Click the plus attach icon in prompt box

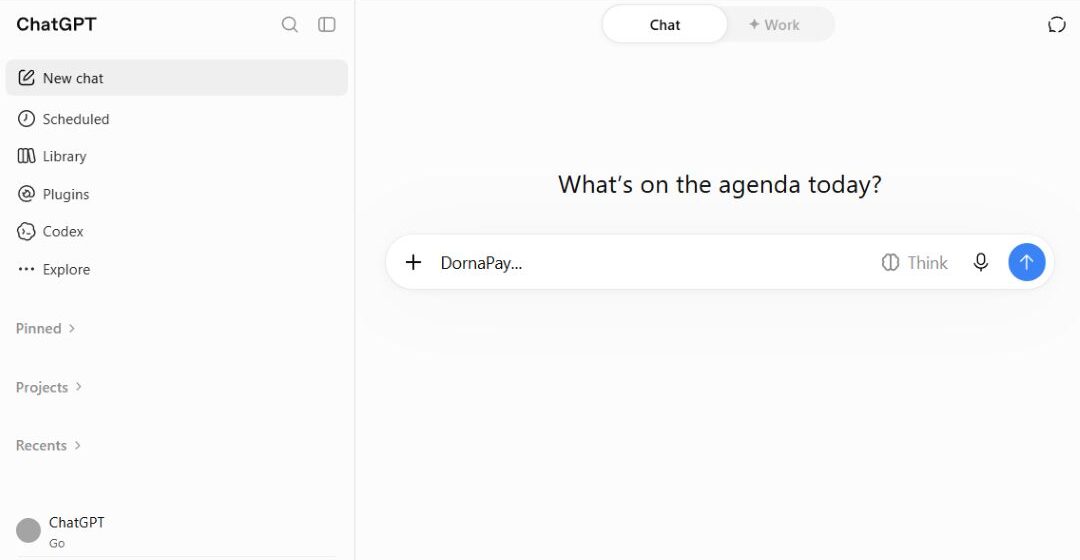point(413,262)
